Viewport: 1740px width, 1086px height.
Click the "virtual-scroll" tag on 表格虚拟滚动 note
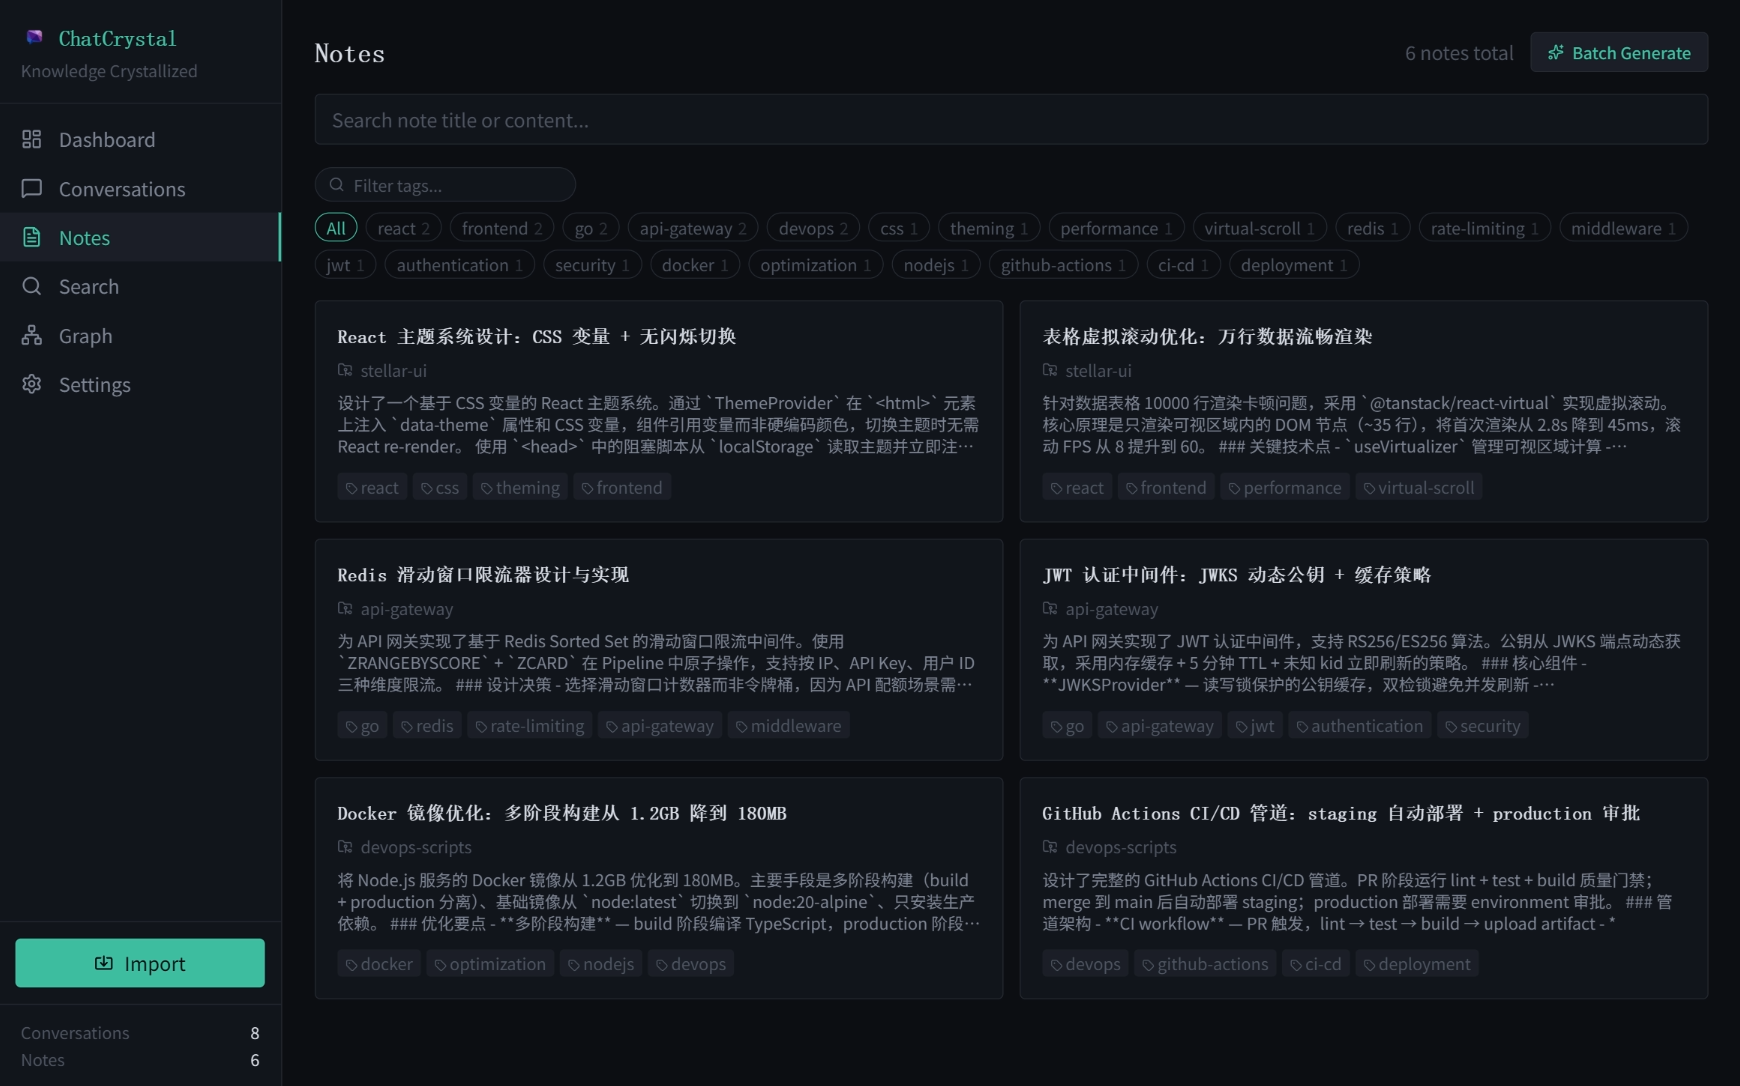(x=1418, y=488)
